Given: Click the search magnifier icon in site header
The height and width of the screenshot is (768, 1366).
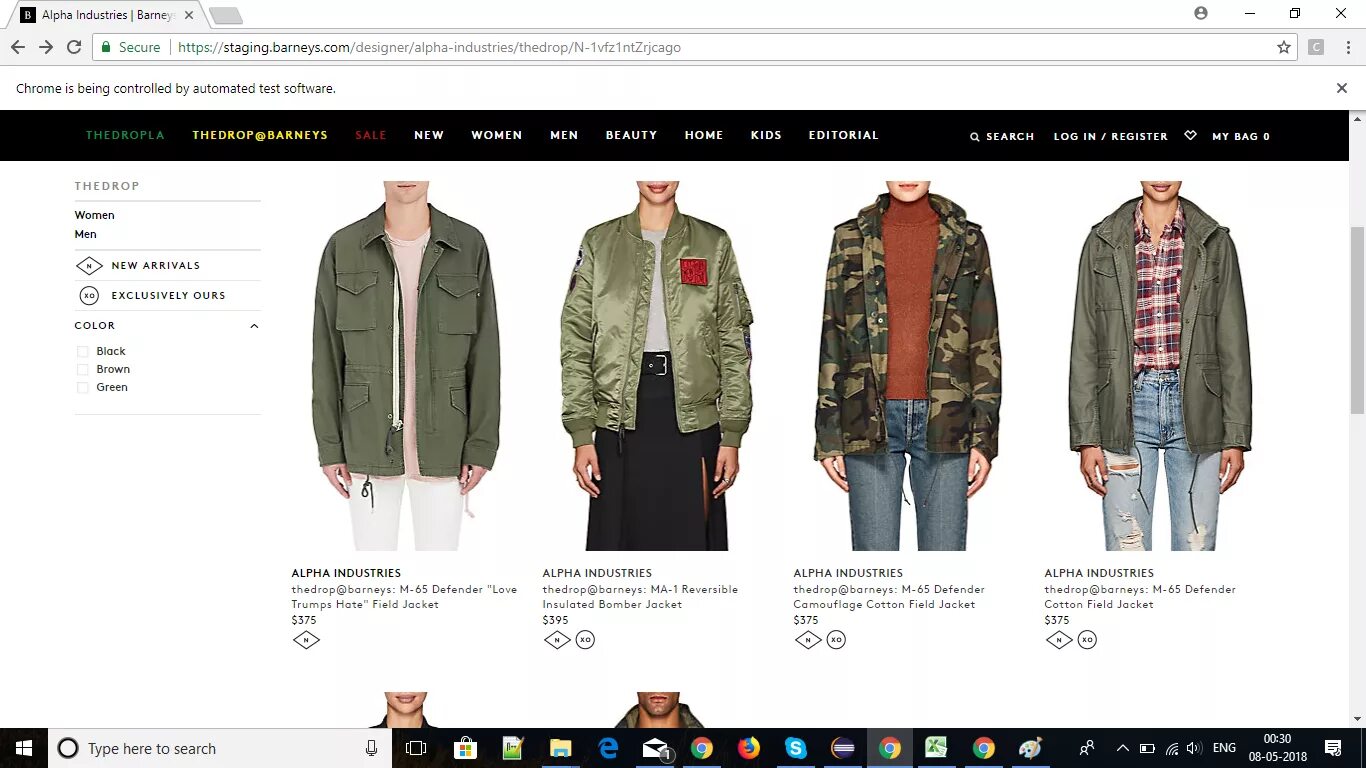Looking at the screenshot, I should pos(975,136).
